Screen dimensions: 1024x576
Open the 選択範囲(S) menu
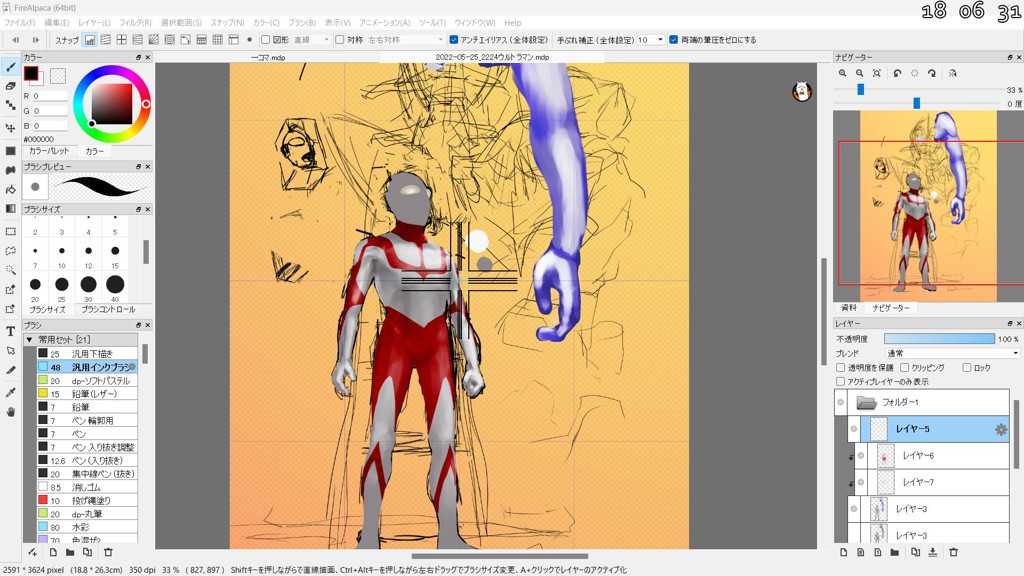pyautogui.click(x=181, y=23)
